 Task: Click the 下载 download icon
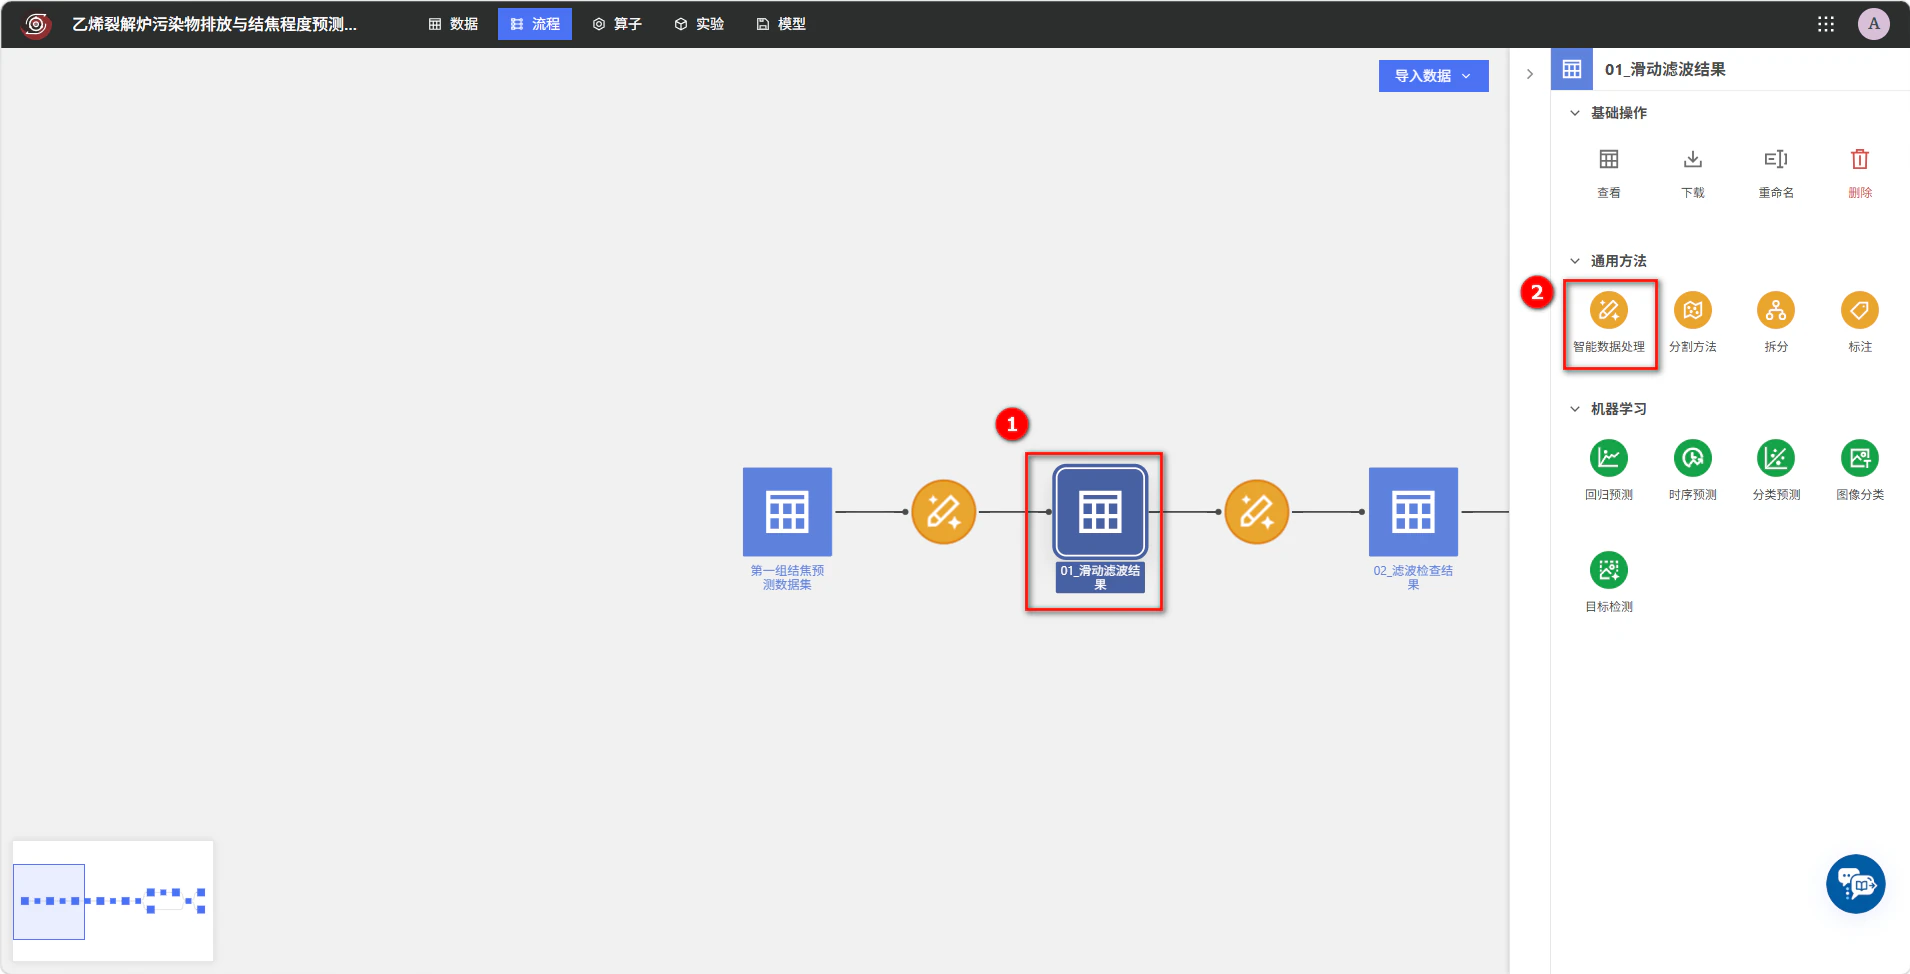(1692, 160)
